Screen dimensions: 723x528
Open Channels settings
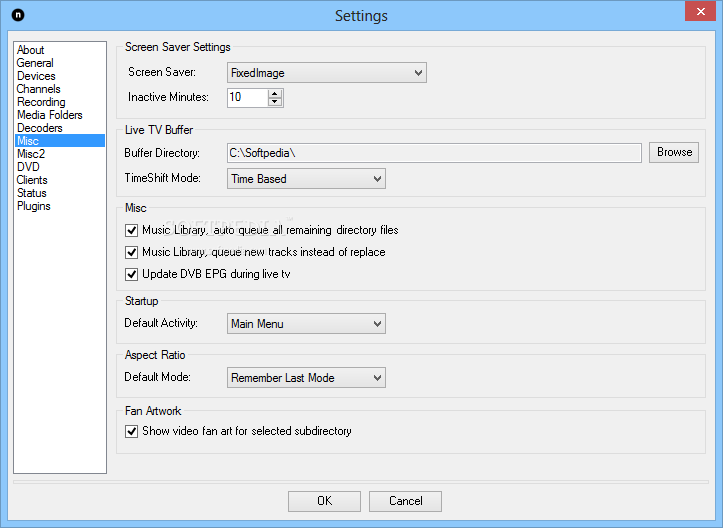click(x=38, y=89)
